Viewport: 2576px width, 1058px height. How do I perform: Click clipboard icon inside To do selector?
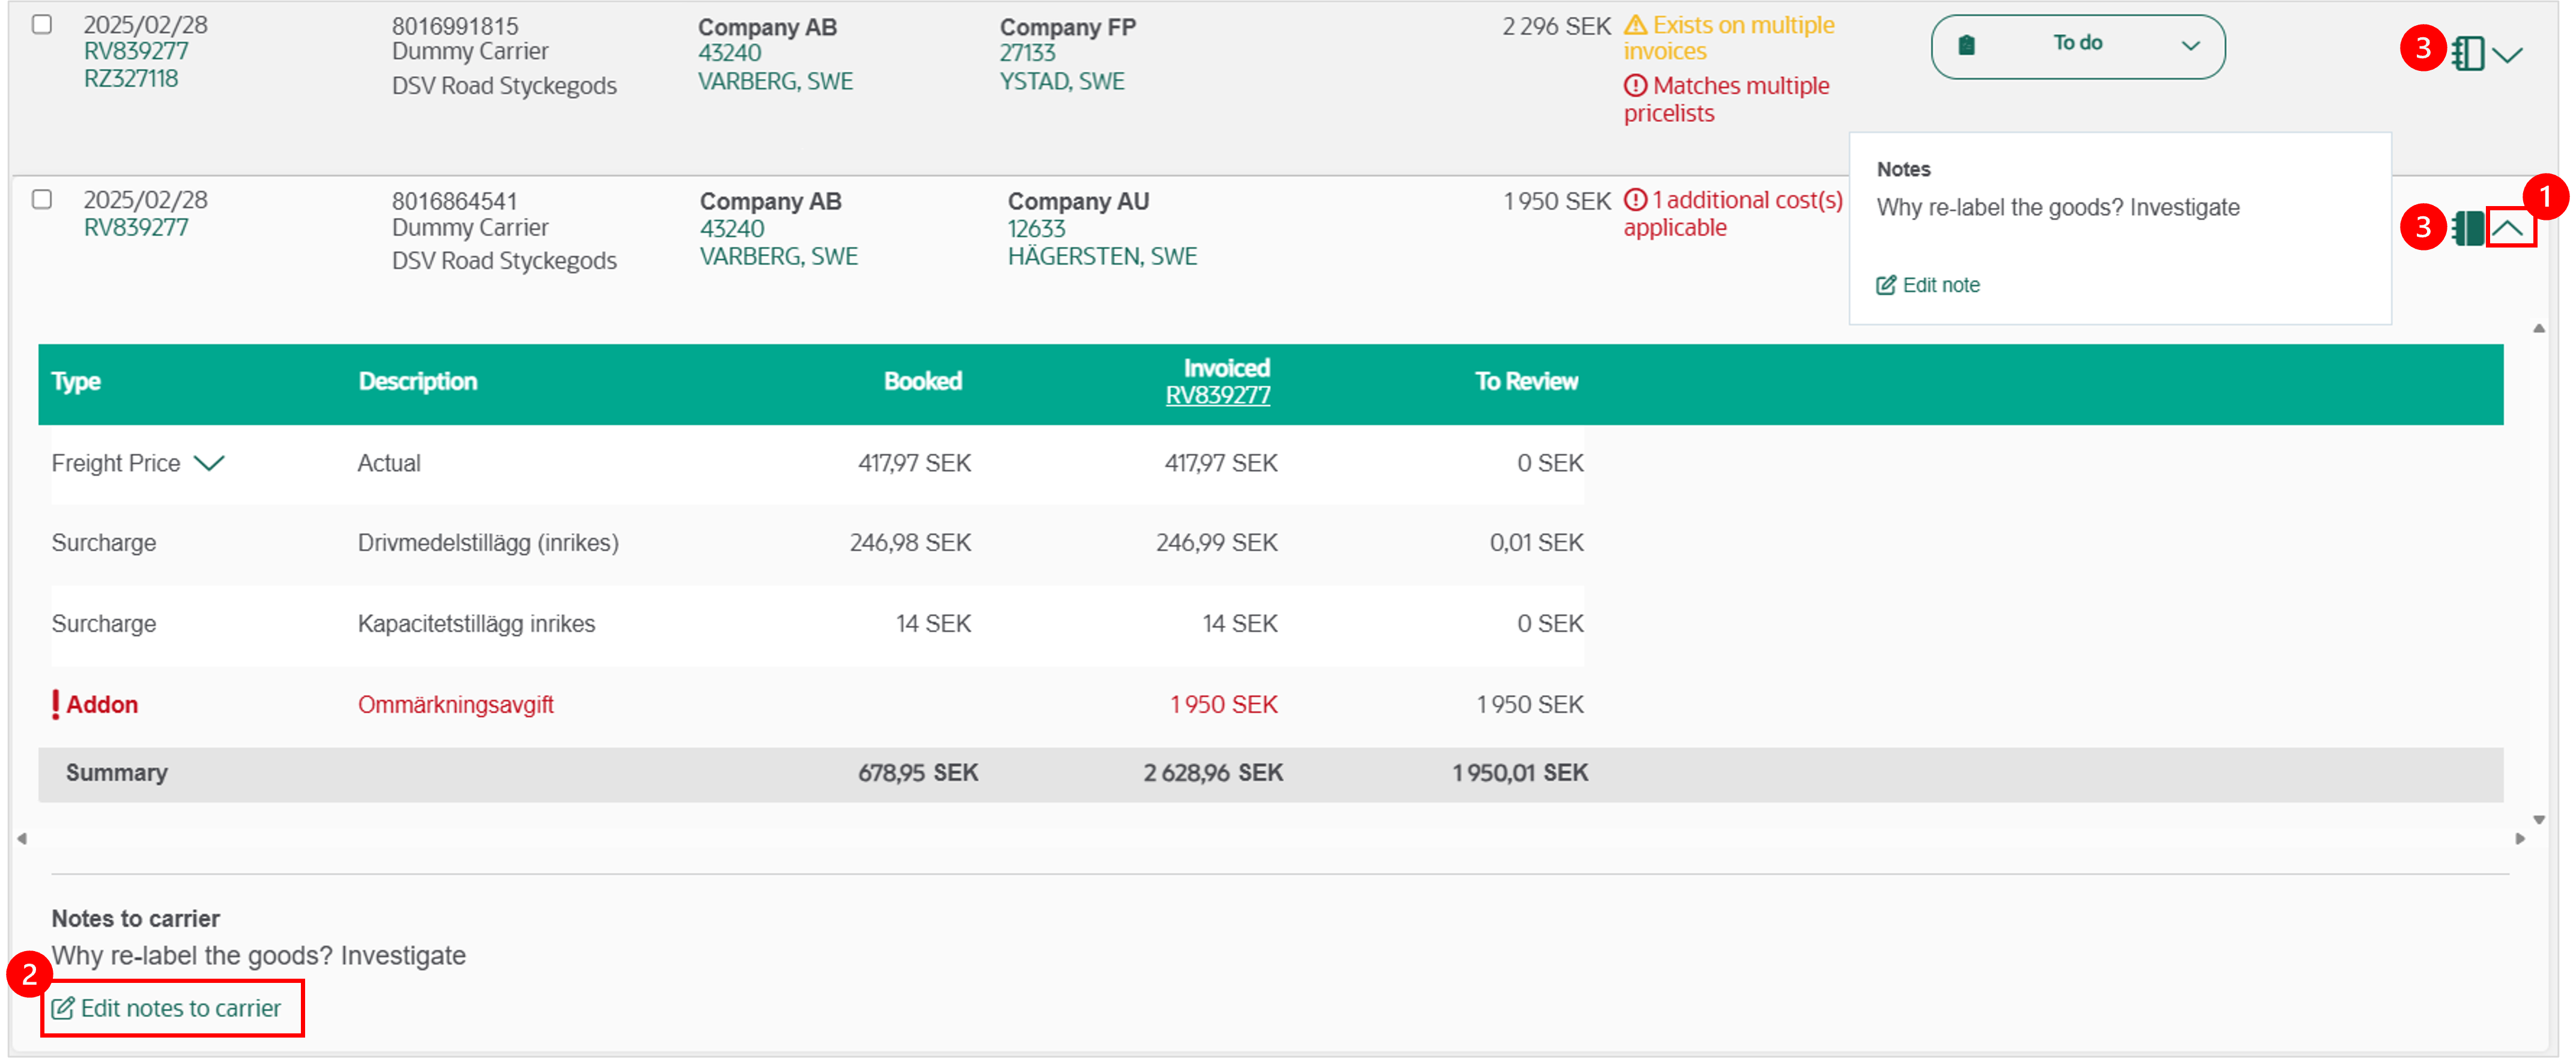tap(1966, 45)
